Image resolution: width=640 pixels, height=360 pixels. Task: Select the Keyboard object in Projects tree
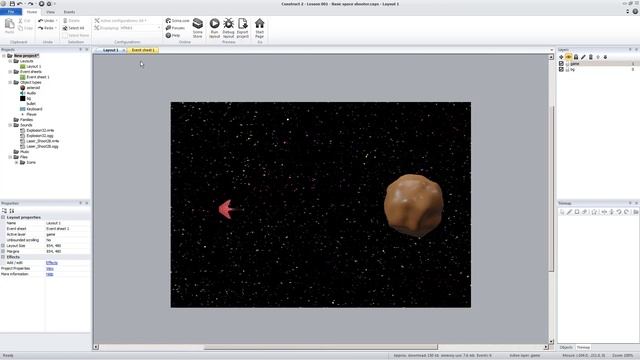(x=34, y=109)
